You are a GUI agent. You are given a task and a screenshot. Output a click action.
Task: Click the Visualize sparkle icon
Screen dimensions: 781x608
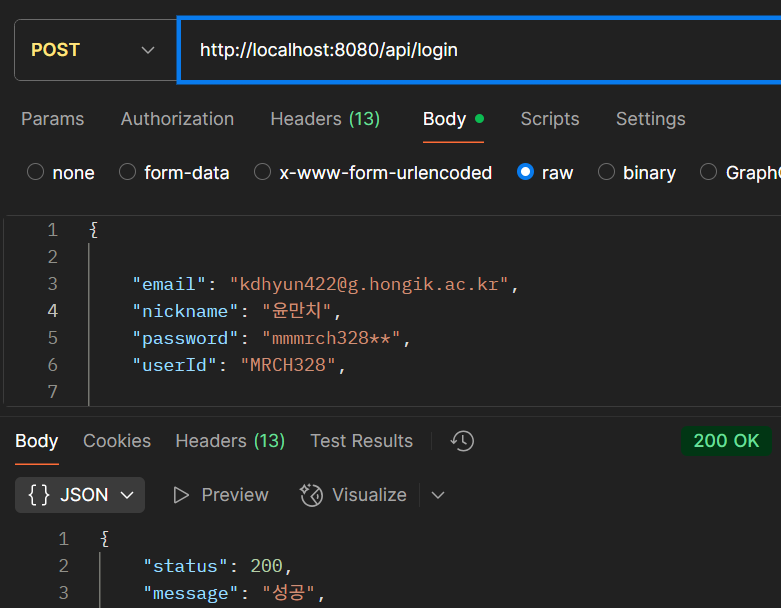[x=311, y=495]
